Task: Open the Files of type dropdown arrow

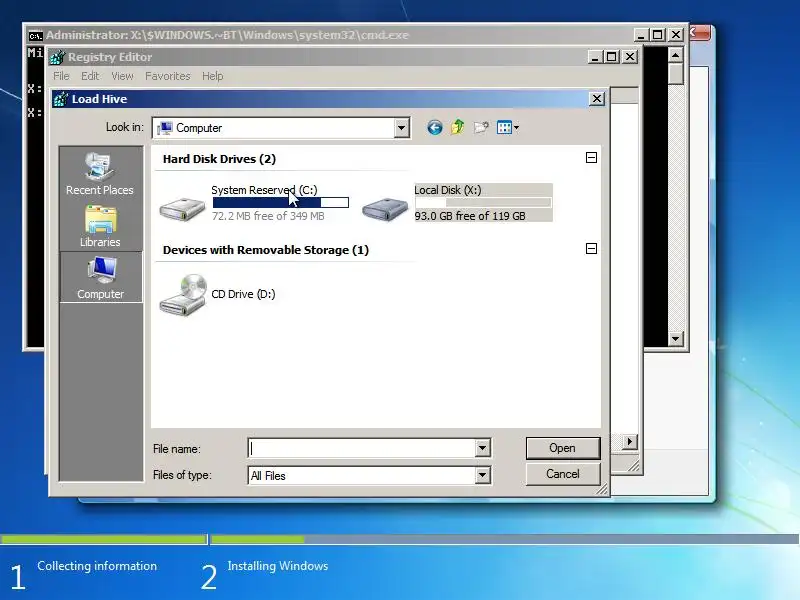Action: click(482, 476)
